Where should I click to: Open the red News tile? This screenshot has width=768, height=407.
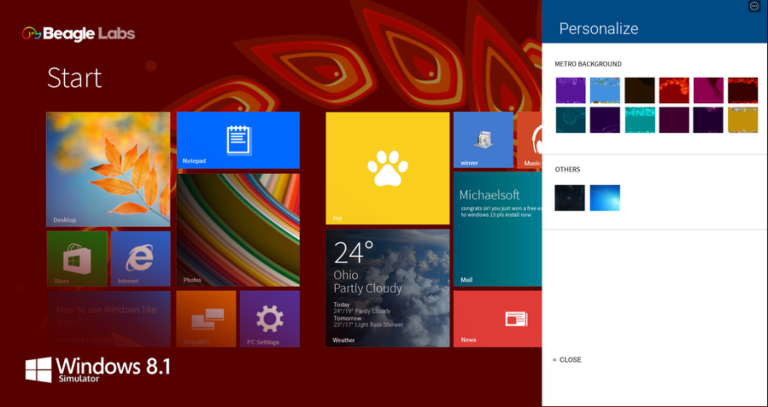pos(498,319)
